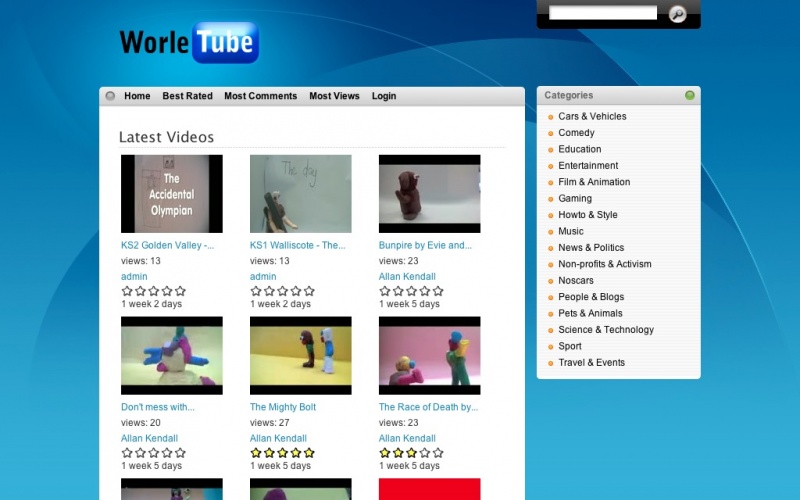Open the Bunpire video thumbnail

[x=429, y=194]
